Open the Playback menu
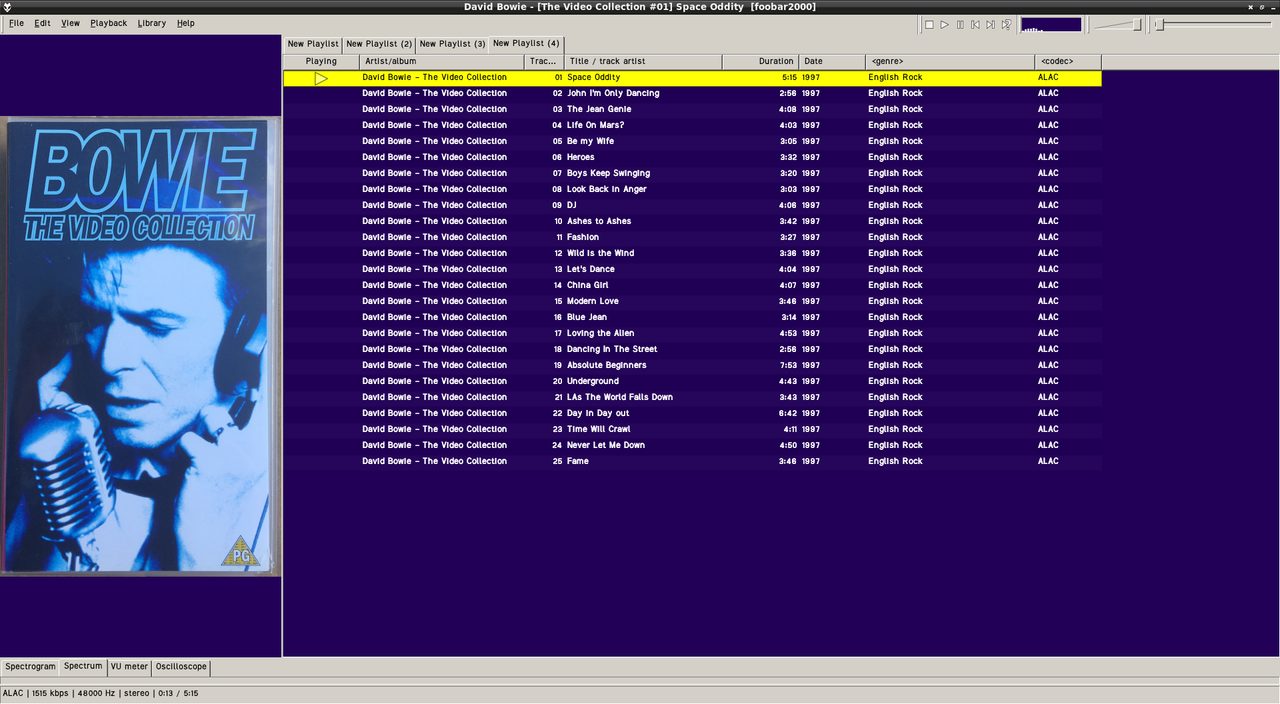This screenshot has height=704, width=1280. click(x=108, y=23)
